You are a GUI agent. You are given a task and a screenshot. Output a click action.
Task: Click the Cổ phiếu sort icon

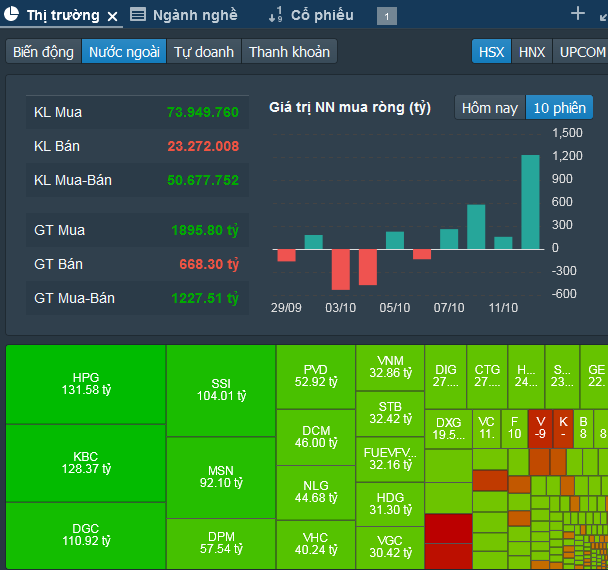click(x=275, y=15)
